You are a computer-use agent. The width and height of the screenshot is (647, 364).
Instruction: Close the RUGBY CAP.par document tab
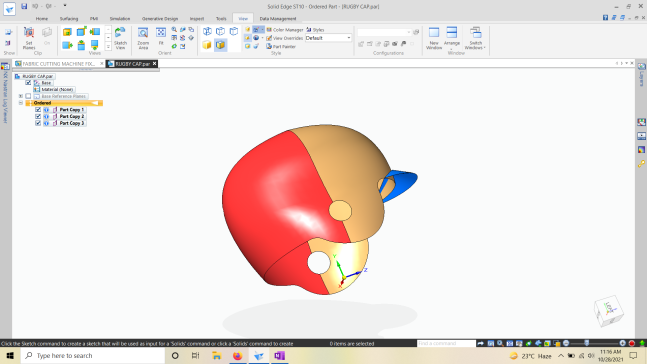click(154, 64)
